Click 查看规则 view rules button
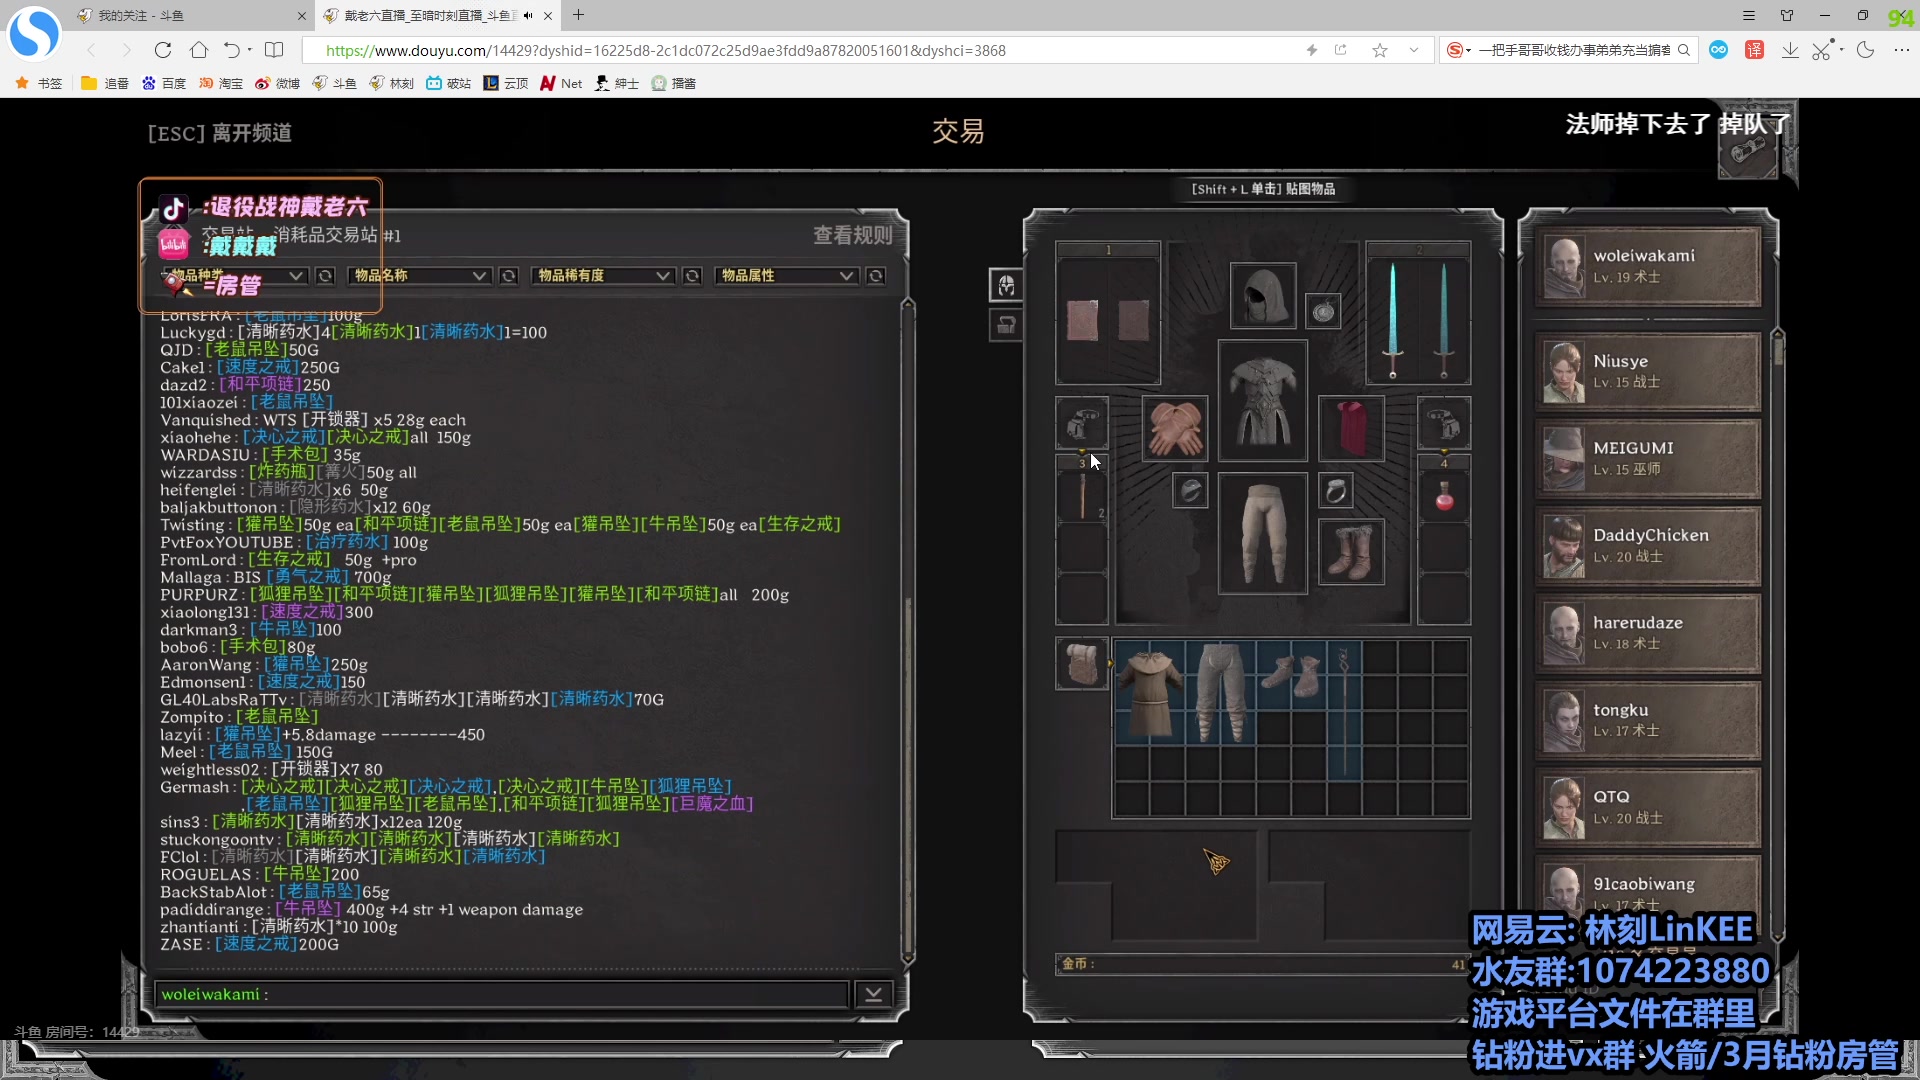The image size is (1920, 1080). pos(852,235)
